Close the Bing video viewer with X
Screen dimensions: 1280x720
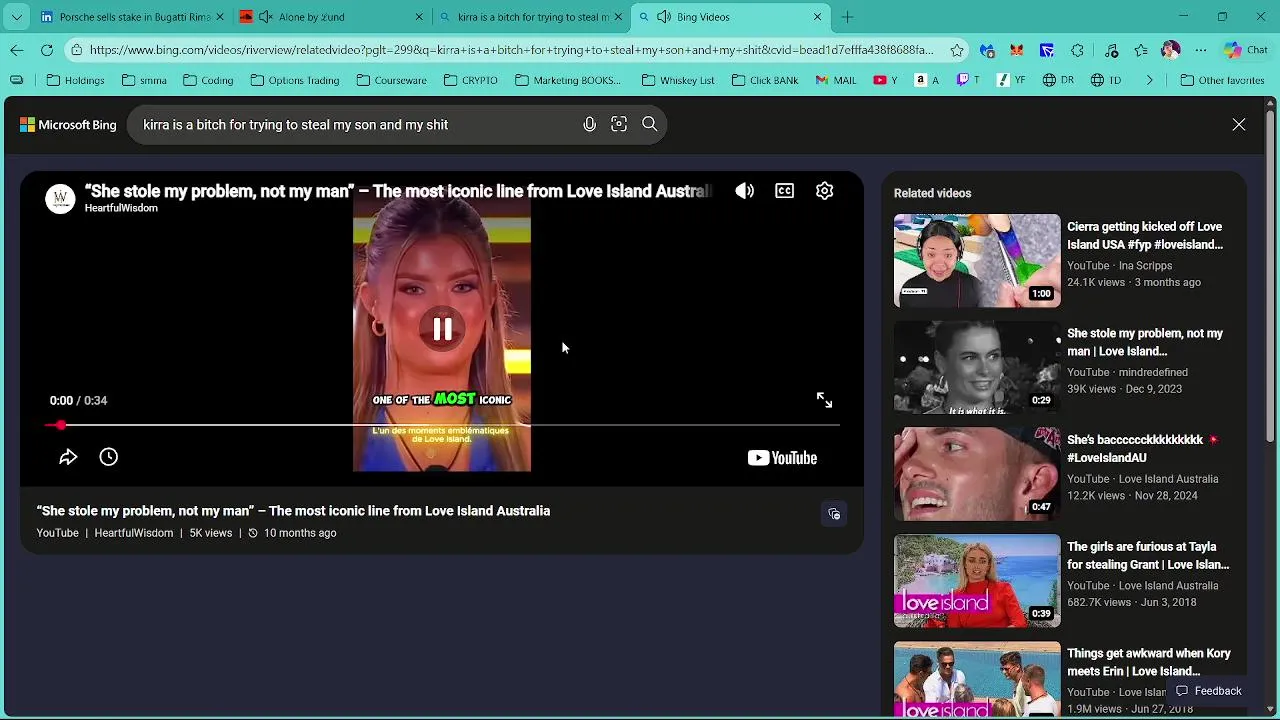click(x=1239, y=125)
